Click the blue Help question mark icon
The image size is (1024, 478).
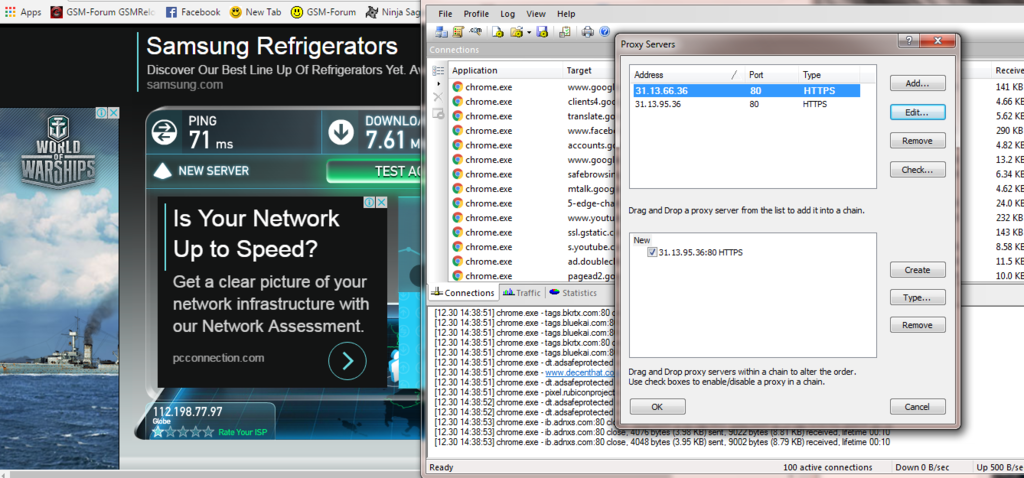pyautogui.click(x=605, y=31)
